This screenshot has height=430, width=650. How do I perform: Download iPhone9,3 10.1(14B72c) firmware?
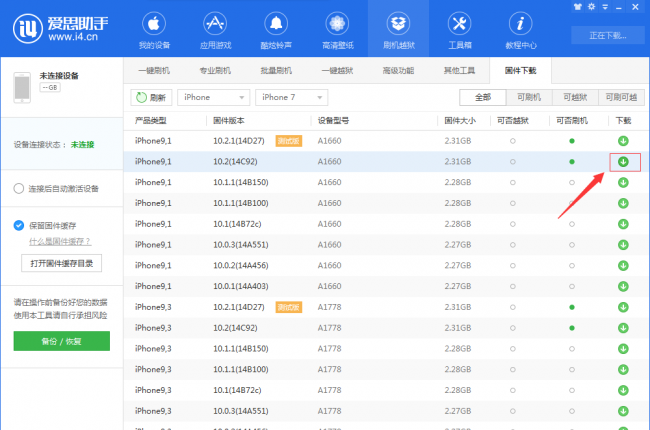point(623,390)
